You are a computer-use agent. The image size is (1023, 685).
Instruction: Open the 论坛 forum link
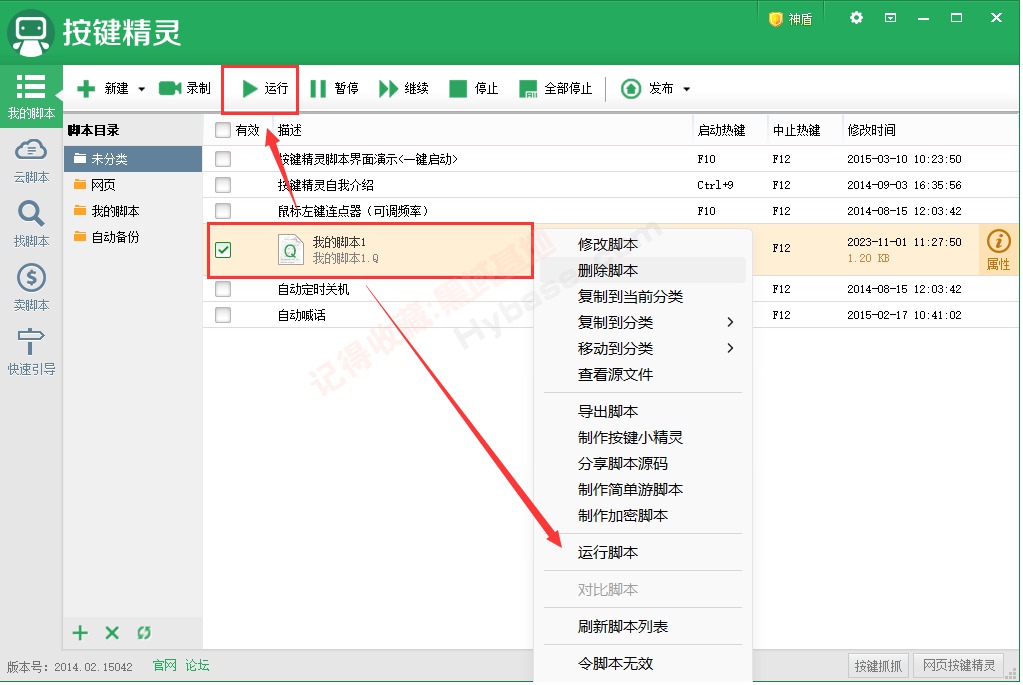[197, 665]
